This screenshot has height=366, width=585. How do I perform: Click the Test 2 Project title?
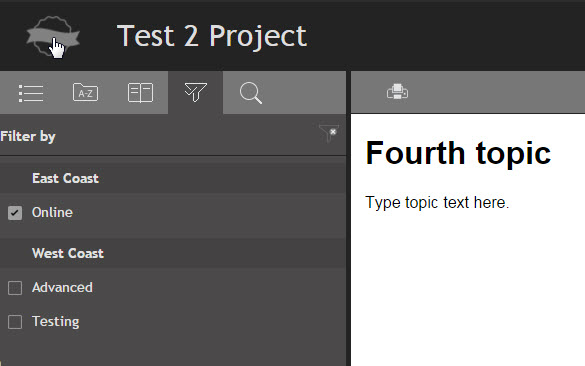click(x=212, y=36)
